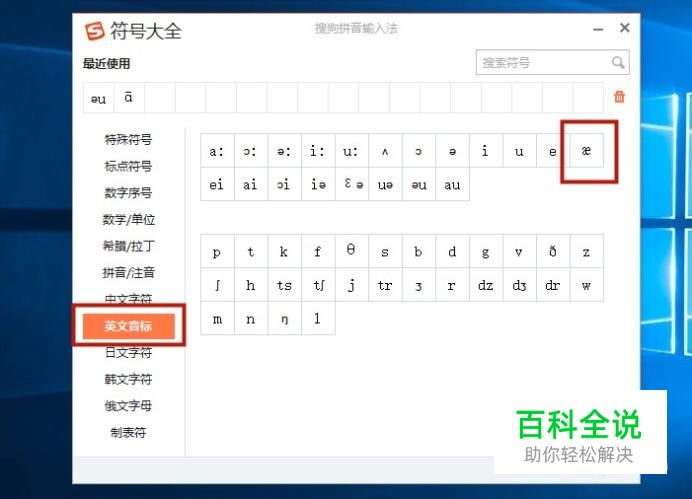
Task: Select recently used symbol əu
Action: coord(98,98)
